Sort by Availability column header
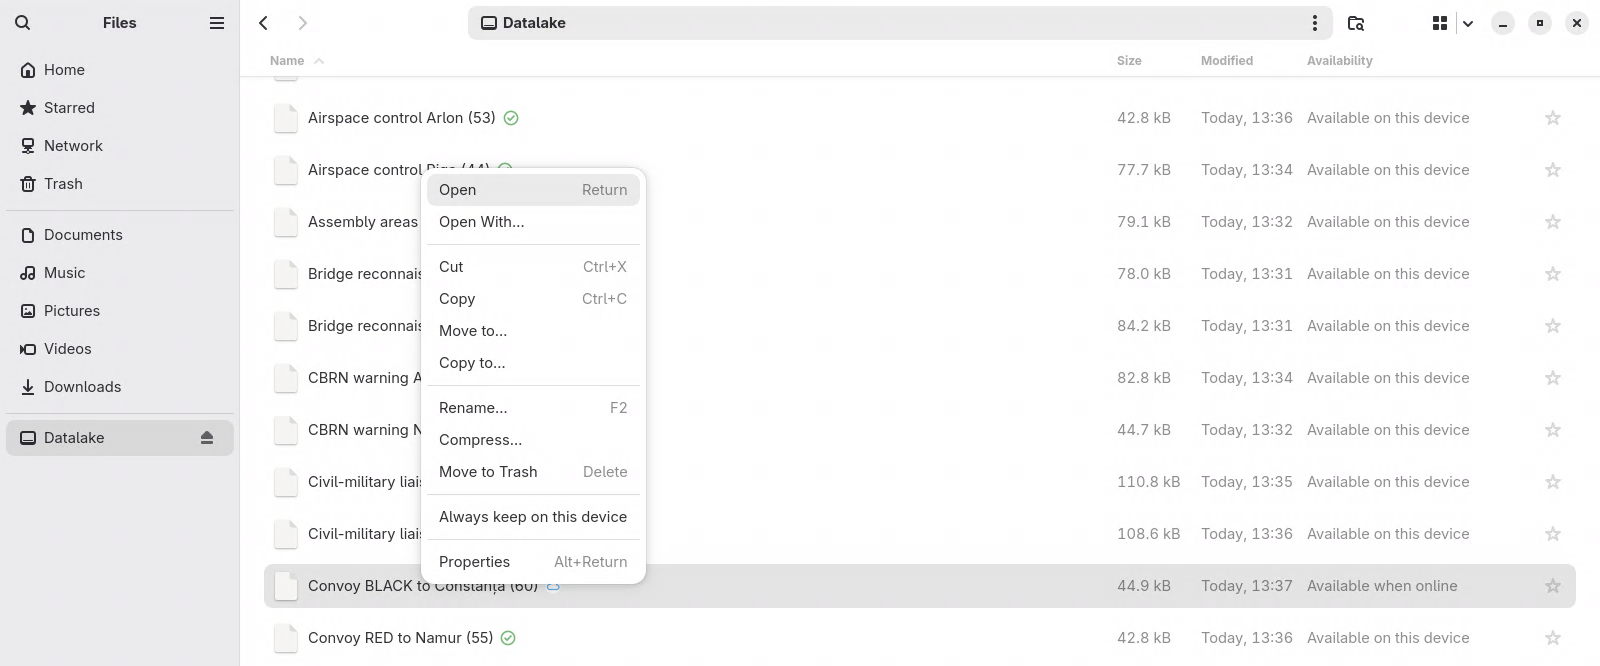 coord(1340,61)
